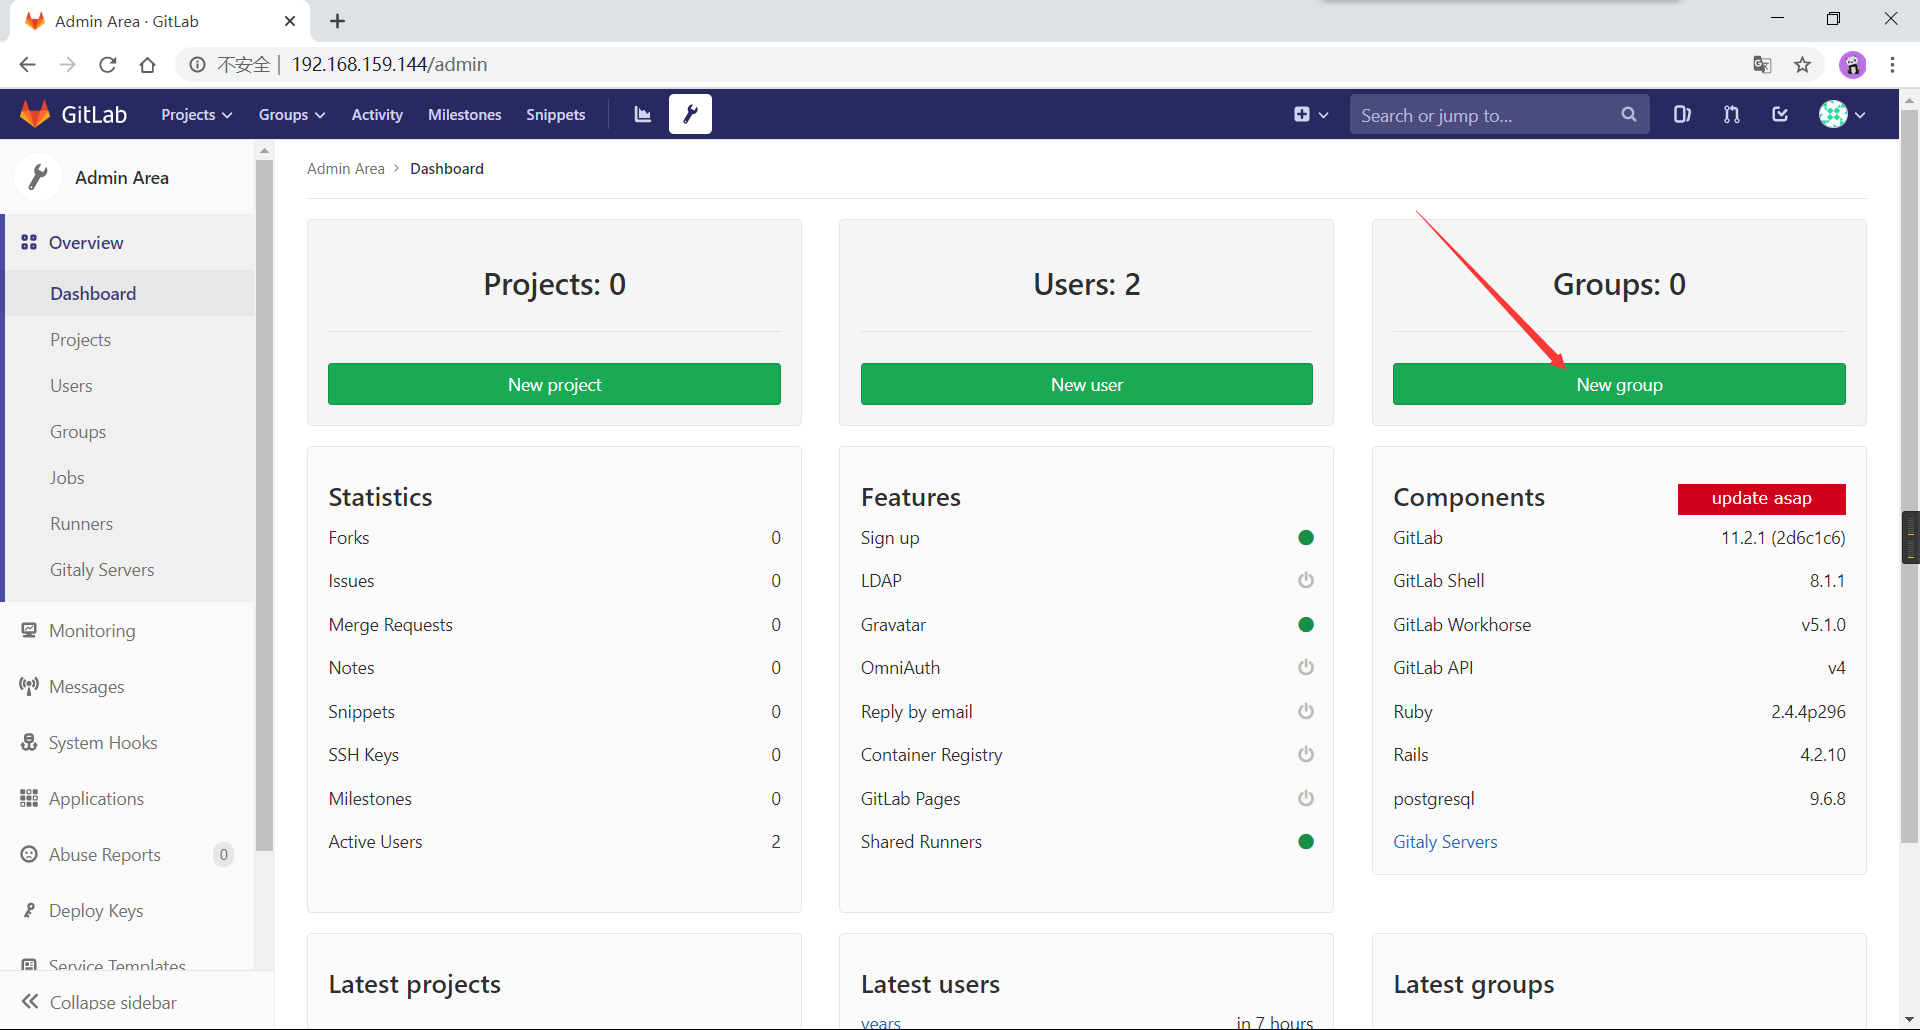Click Admin Area in the breadcrumb
Viewport: 1920px width, 1030px height.
point(345,168)
